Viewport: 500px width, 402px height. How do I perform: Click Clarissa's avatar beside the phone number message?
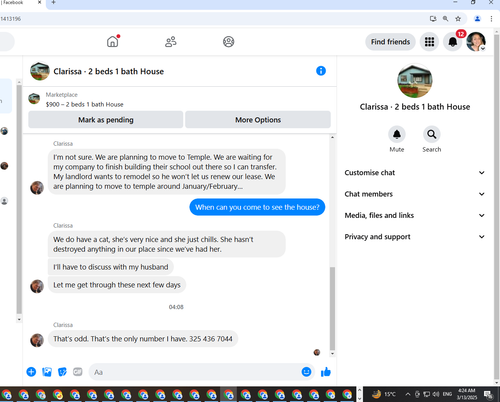37,340
